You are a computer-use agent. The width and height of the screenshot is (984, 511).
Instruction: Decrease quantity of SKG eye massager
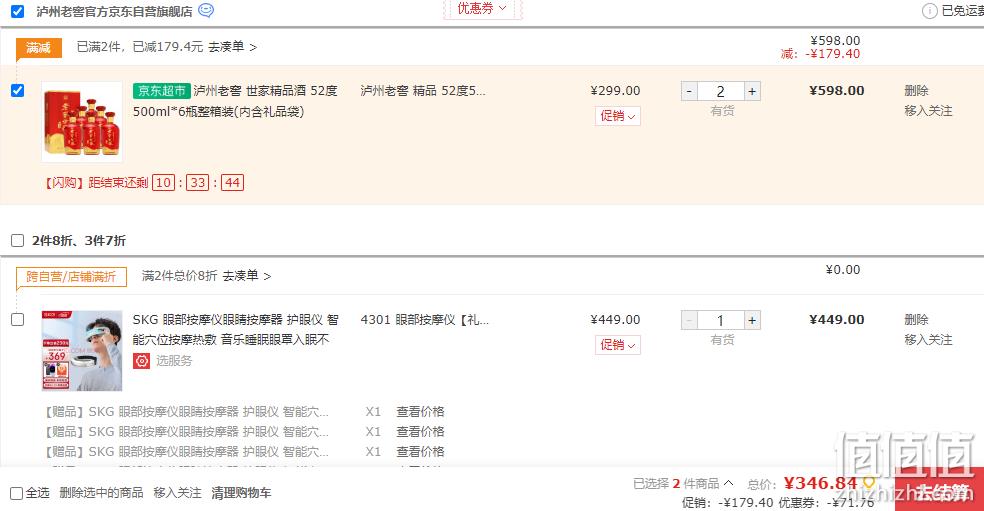[689, 320]
